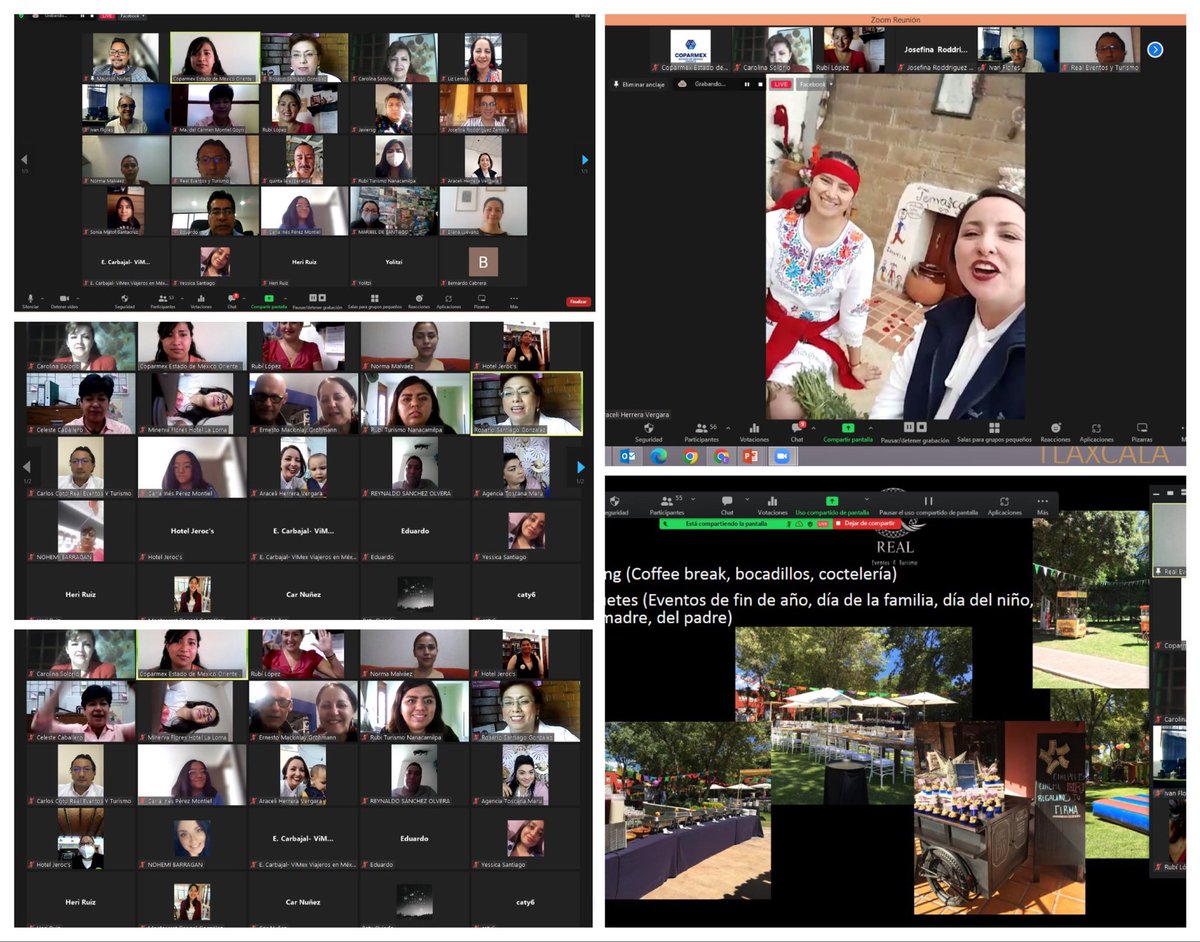This screenshot has width=1200, height=942.
Task: Open Participantes 56 in top-right Zoom window
Action: point(702,432)
